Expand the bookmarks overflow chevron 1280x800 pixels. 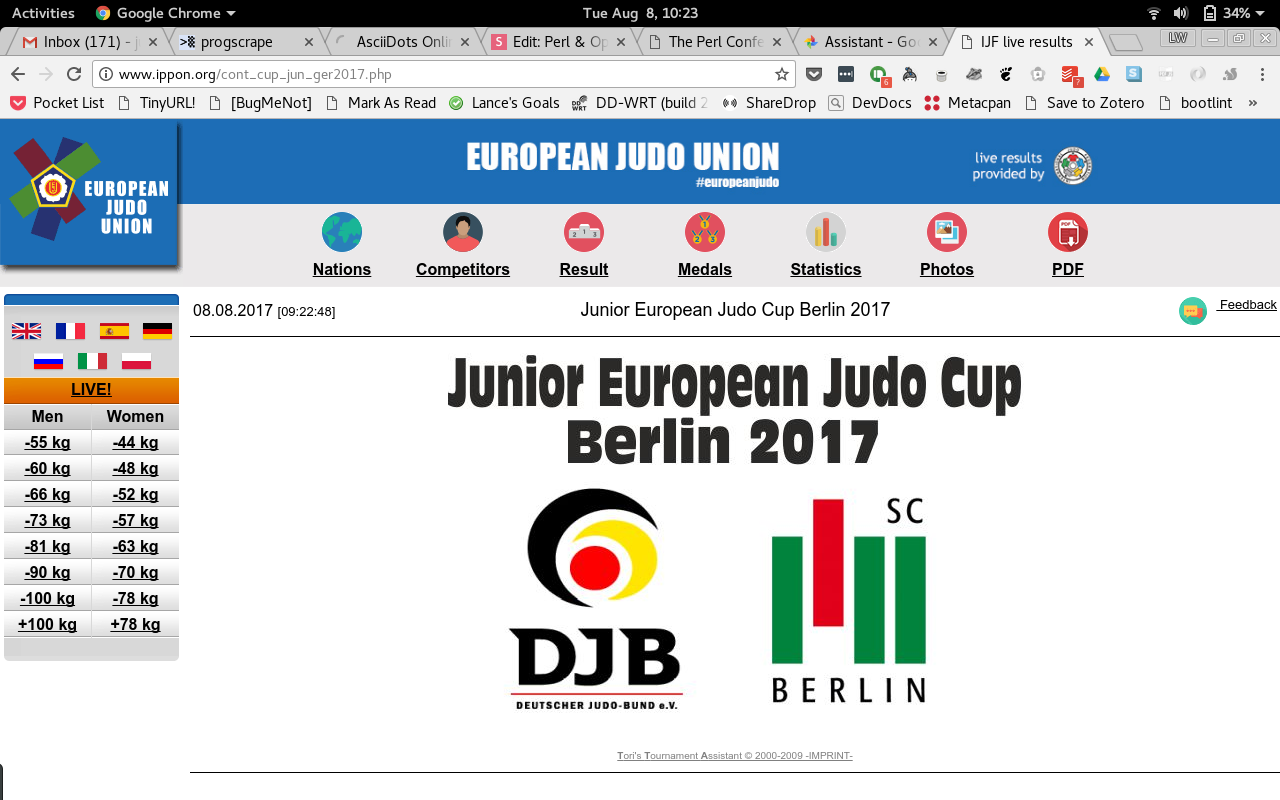(x=1253, y=103)
